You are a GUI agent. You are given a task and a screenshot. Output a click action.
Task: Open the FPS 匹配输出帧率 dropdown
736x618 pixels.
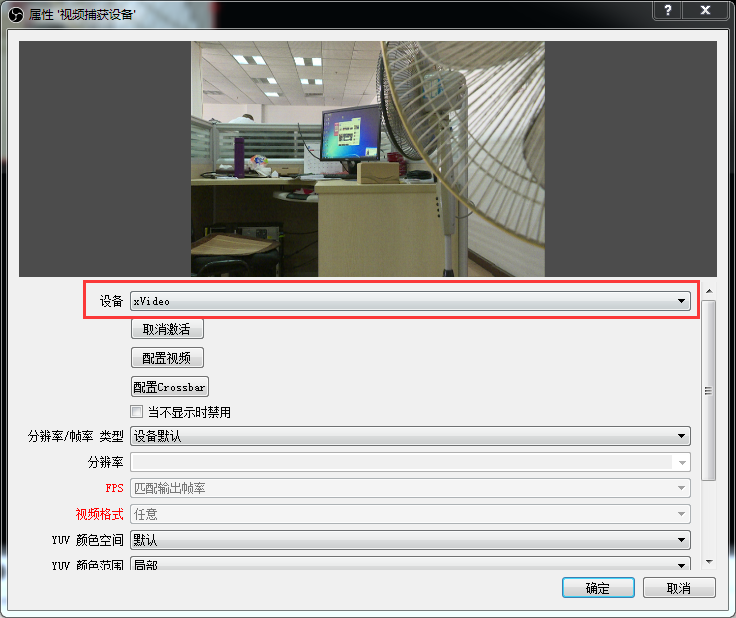(410, 488)
